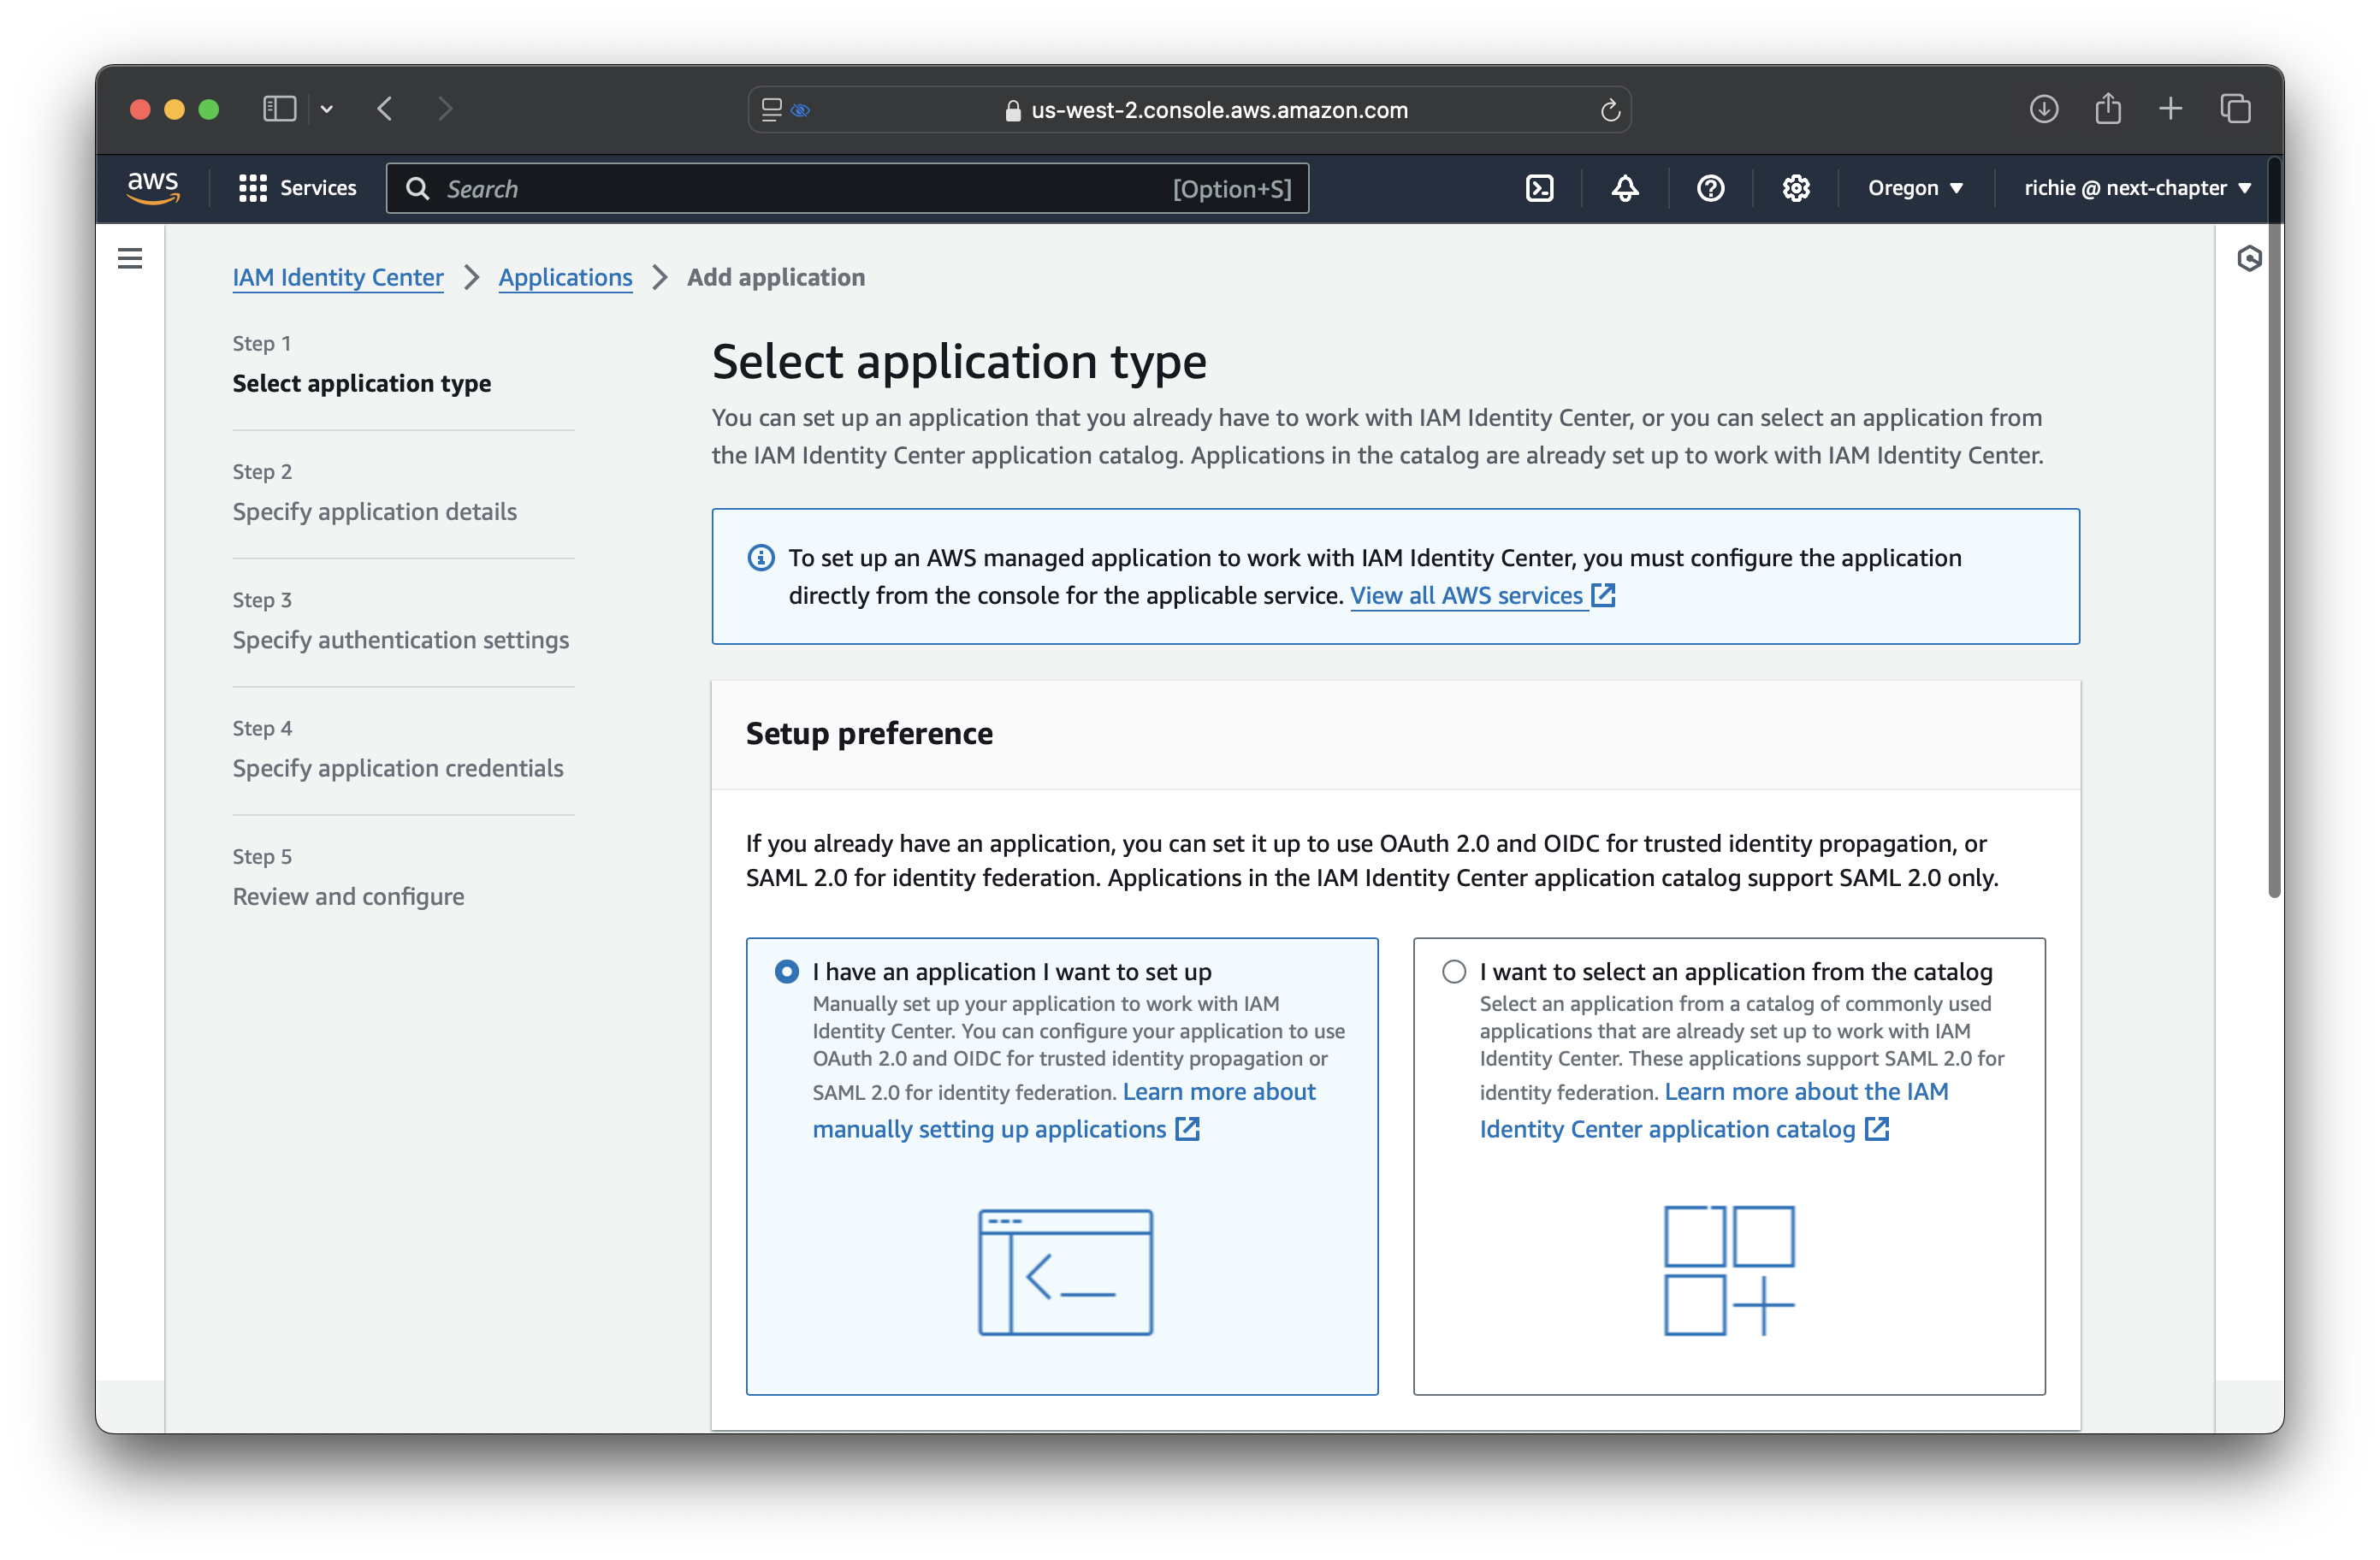Image resolution: width=2380 pixels, height=1560 pixels.
Task: Expand the Safari sidebar options chevron
Action: tap(326, 109)
